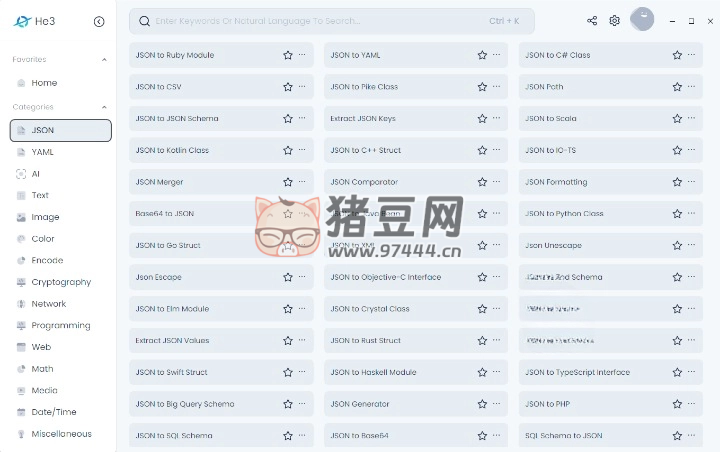Open settings via the gear icon
Image resolution: width=720 pixels, height=452 pixels.
[x=615, y=21]
